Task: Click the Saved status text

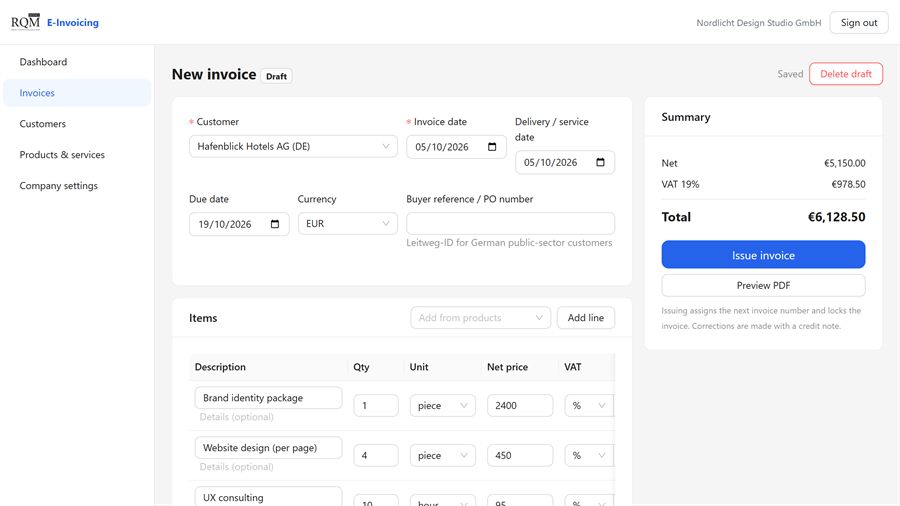Action: [790, 74]
